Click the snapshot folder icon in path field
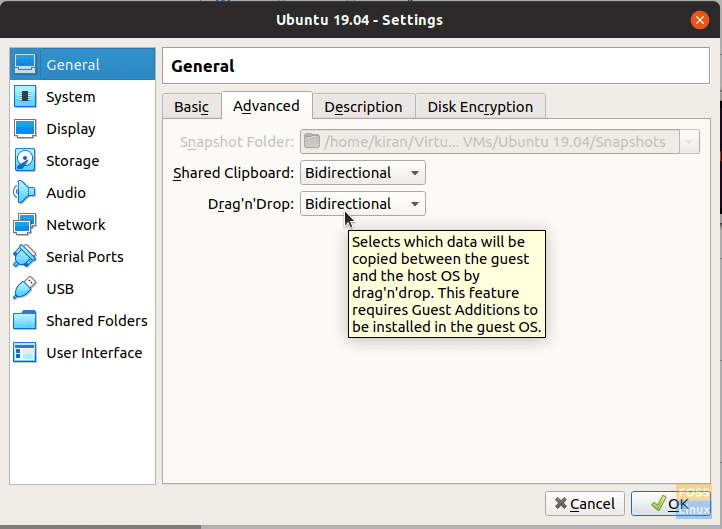 (x=312, y=141)
